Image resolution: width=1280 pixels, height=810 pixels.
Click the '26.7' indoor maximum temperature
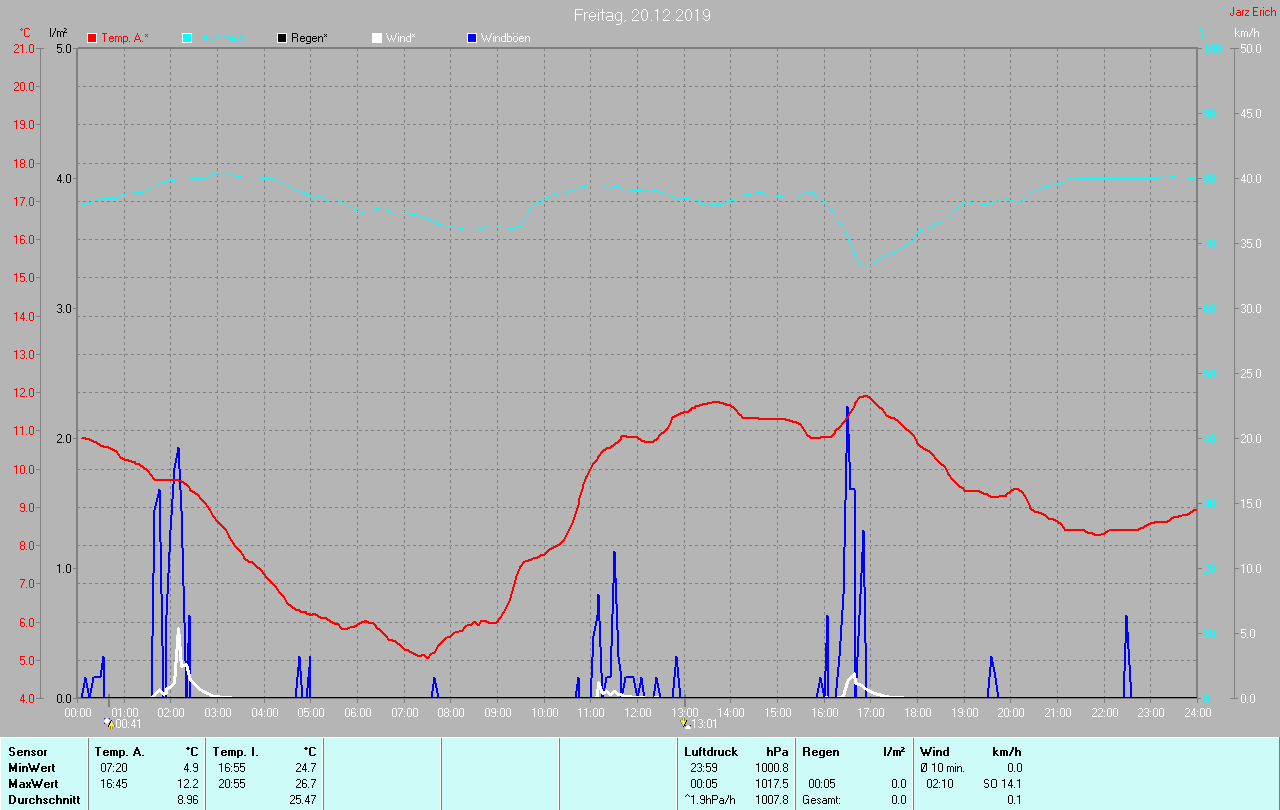click(x=305, y=784)
